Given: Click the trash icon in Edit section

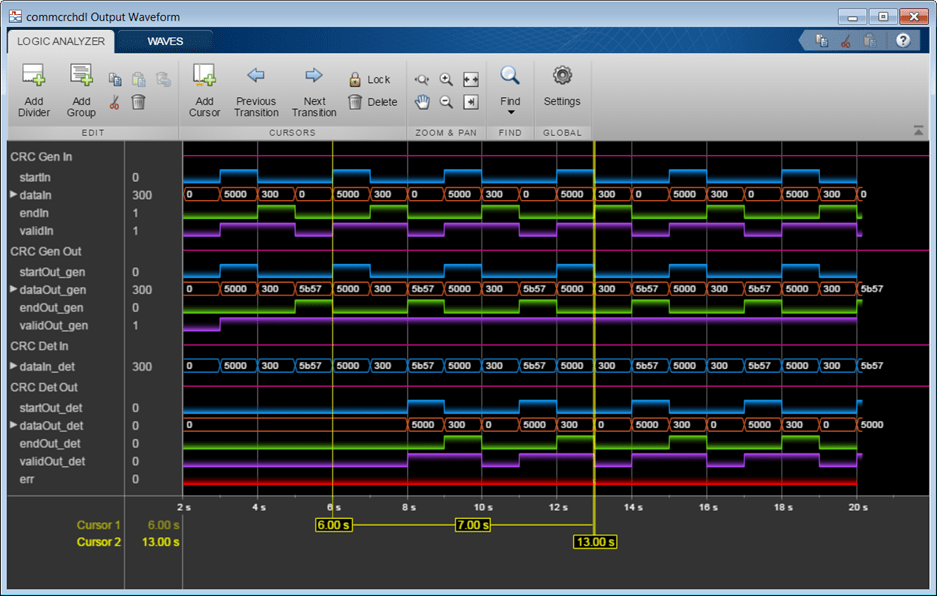Looking at the screenshot, I should pyautogui.click(x=139, y=102).
